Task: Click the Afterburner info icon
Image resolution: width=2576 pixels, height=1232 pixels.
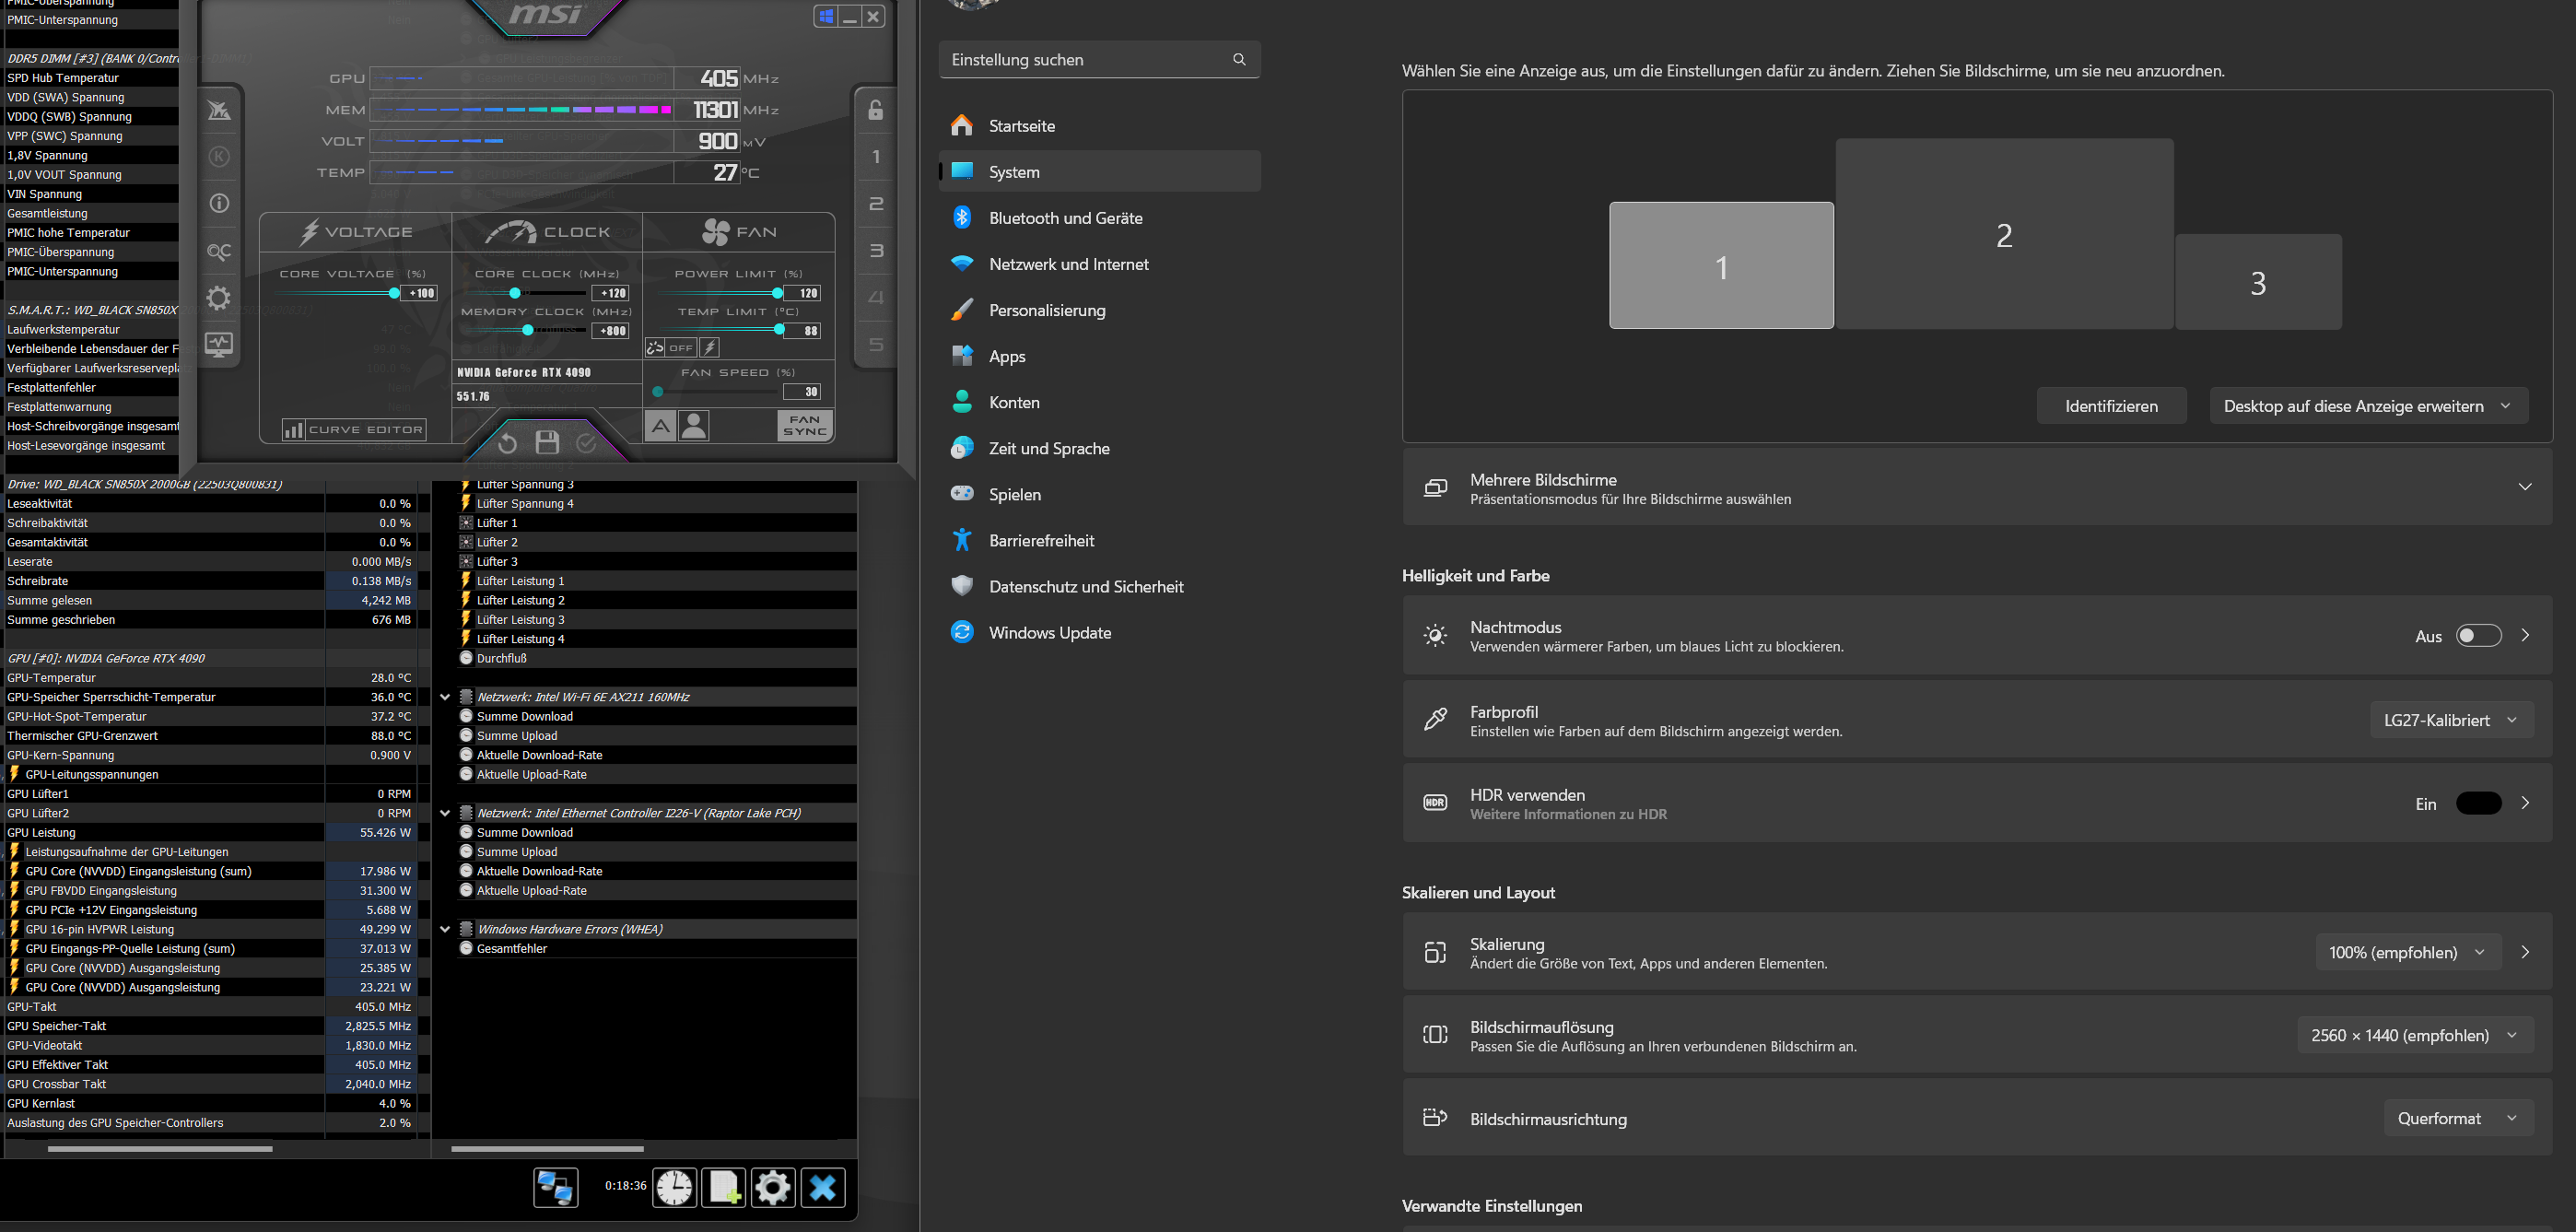Action: tap(218, 204)
